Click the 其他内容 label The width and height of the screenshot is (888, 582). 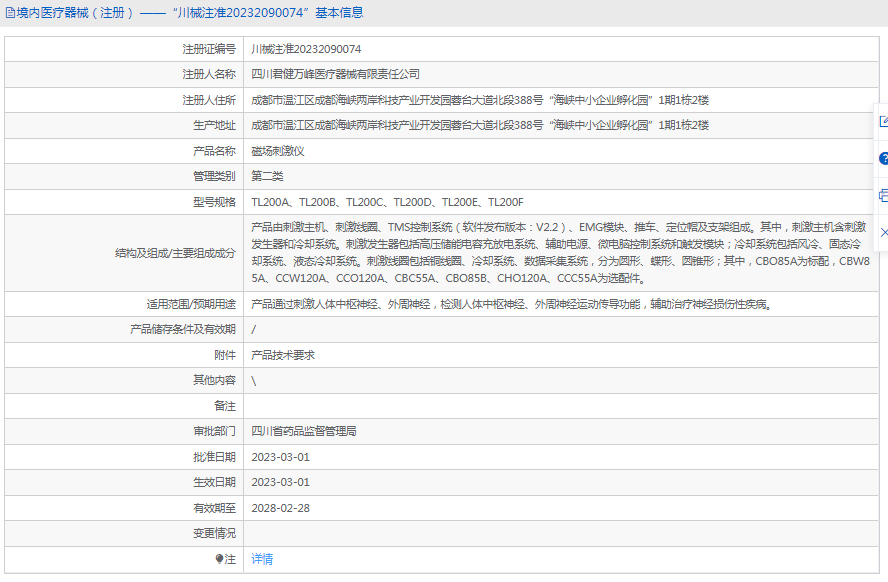[214, 380]
